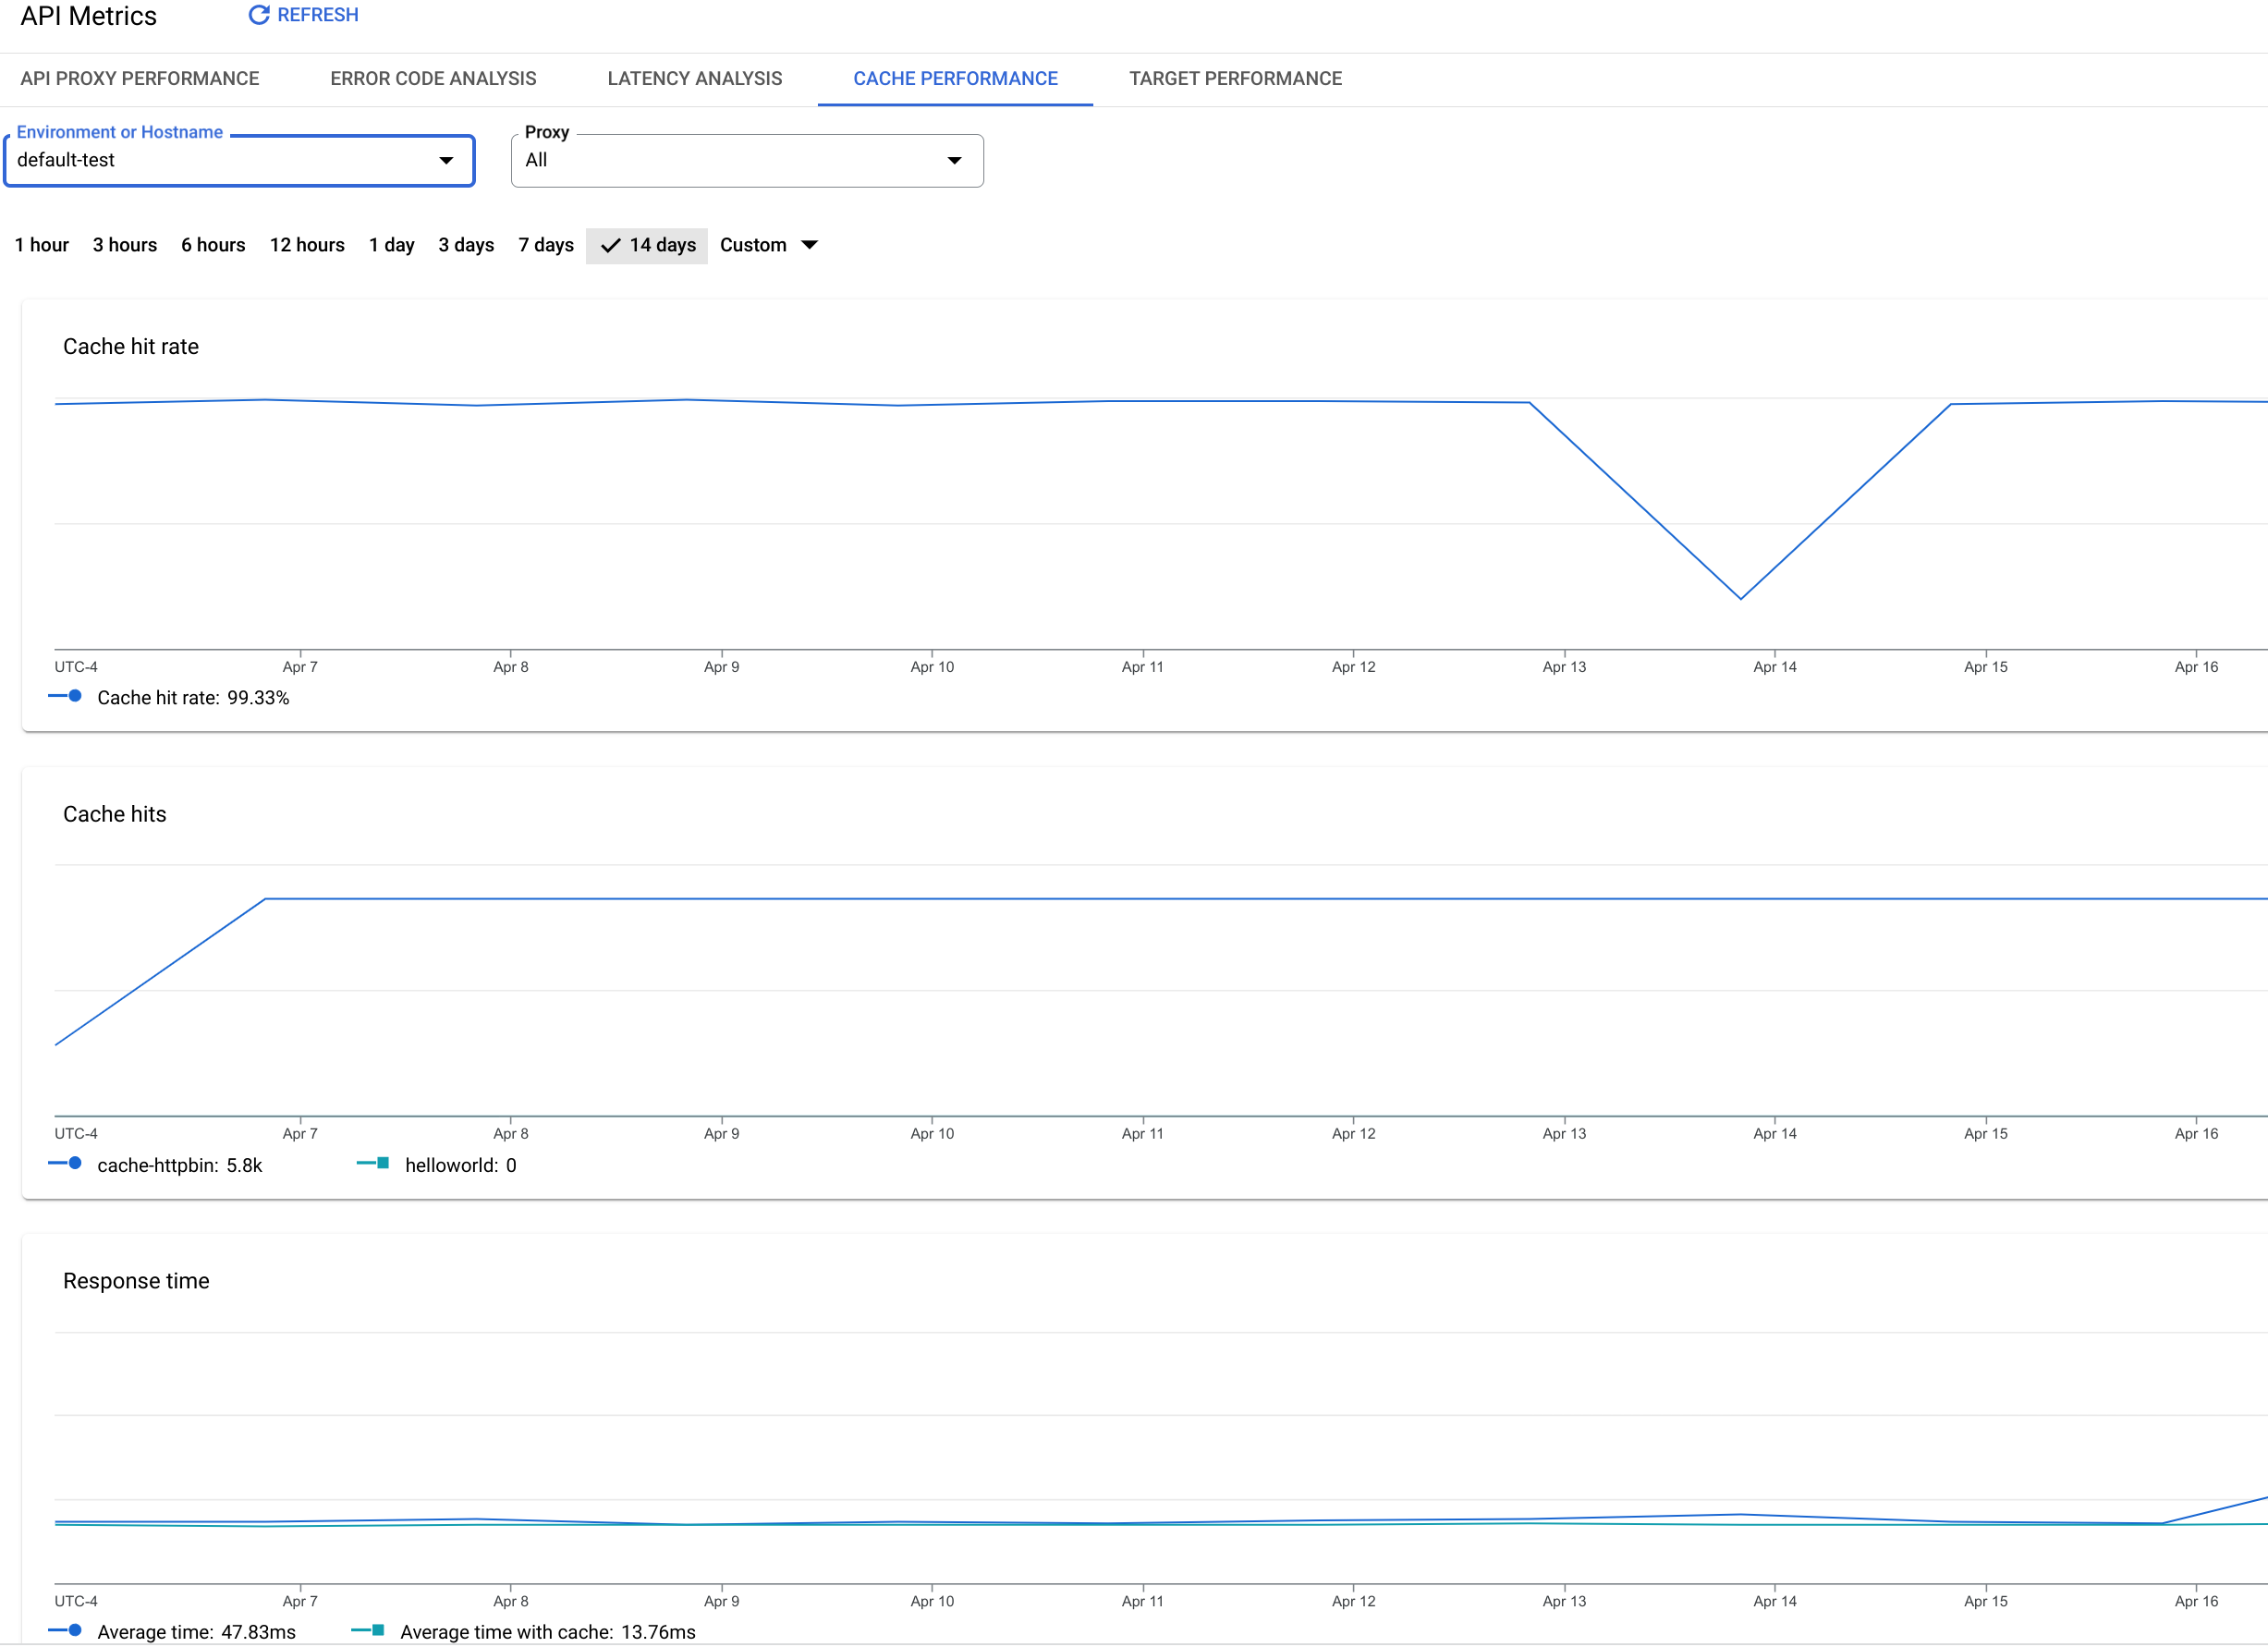Viewport: 2268px width, 1647px height.
Task: Select the 7 days time range option
Action: pyautogui.click(x=546, y=245)
